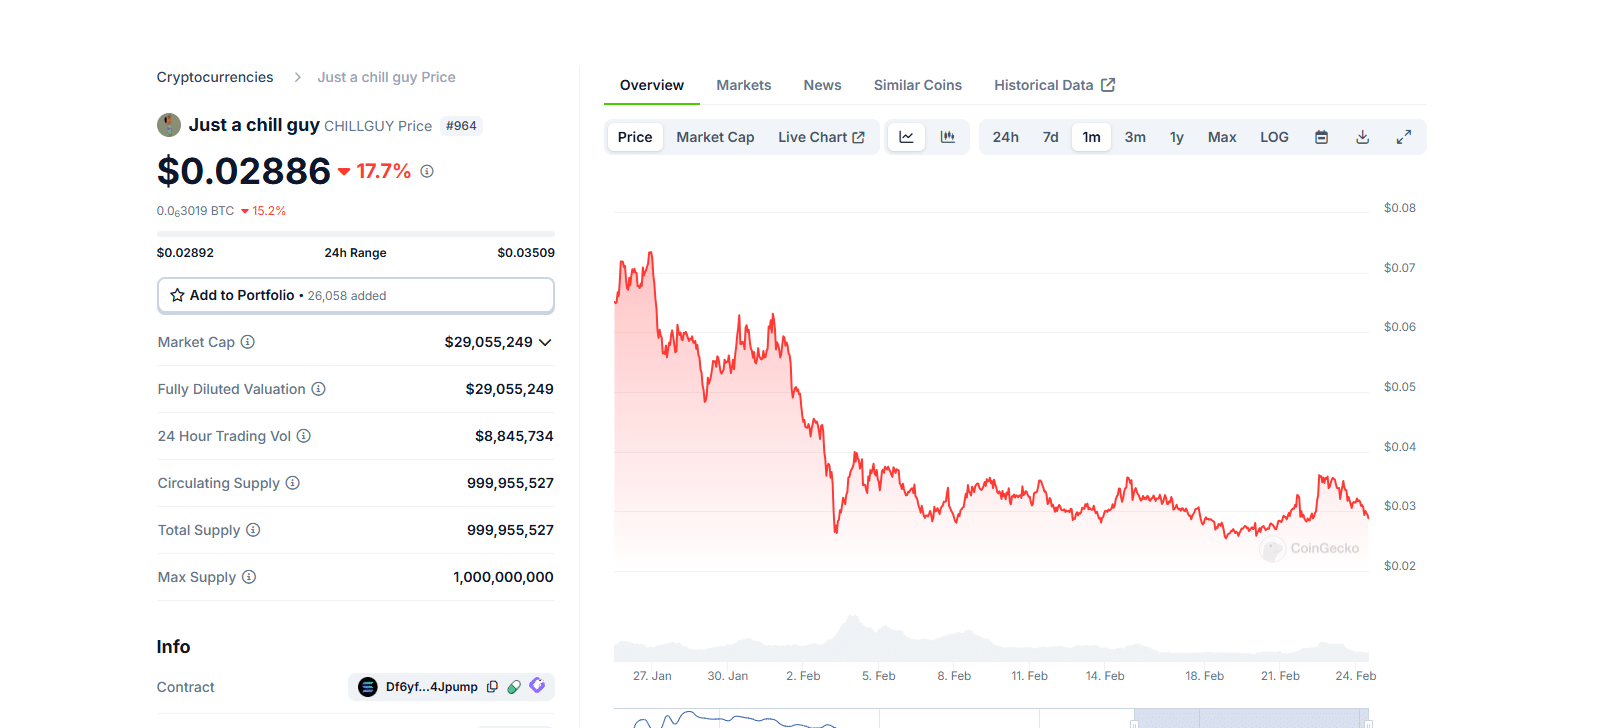The image size is (1598, 728).
Task: Go to Cryptocurrencies breadcrumb link
Action: (215, 77)
